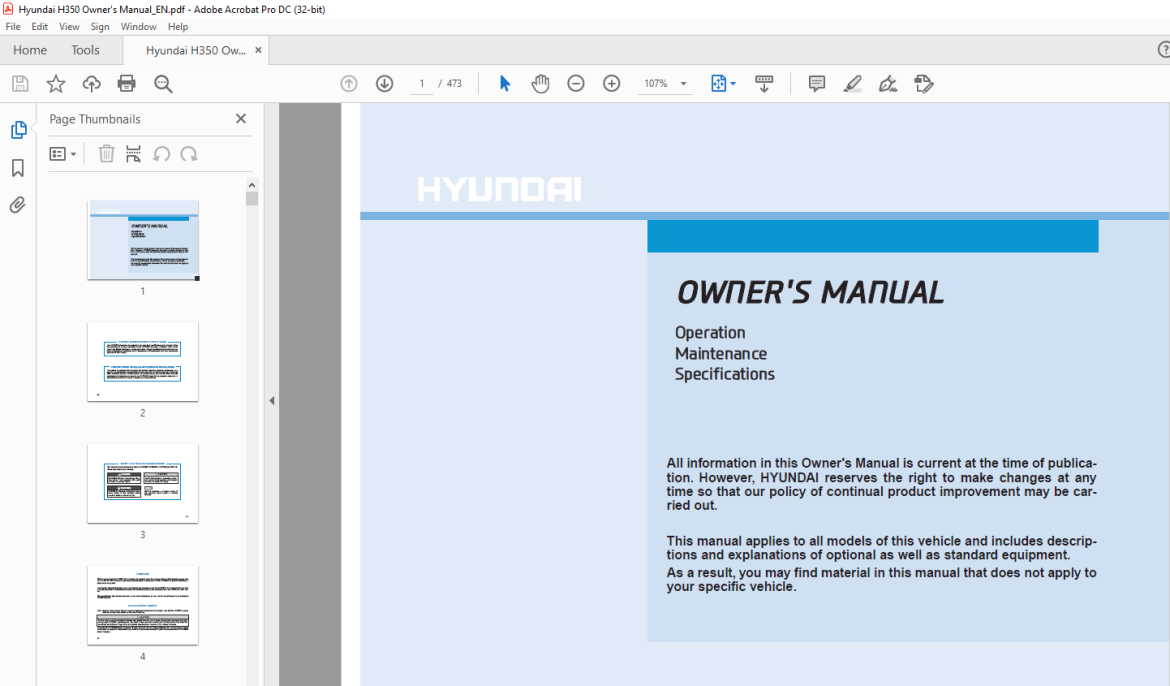This screenshot has height=686, width=1170.
Task: Collapse the navigation pane arrow
Action: (272, 401)
